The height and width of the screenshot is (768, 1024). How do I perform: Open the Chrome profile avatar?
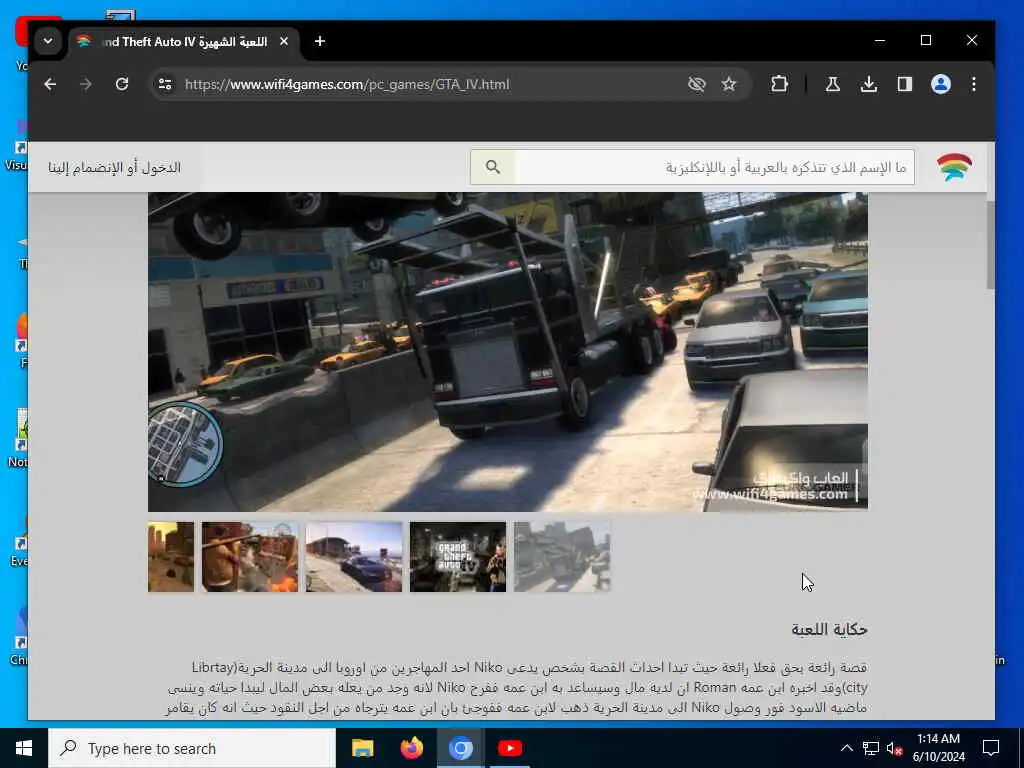click(x=940, y=84)
